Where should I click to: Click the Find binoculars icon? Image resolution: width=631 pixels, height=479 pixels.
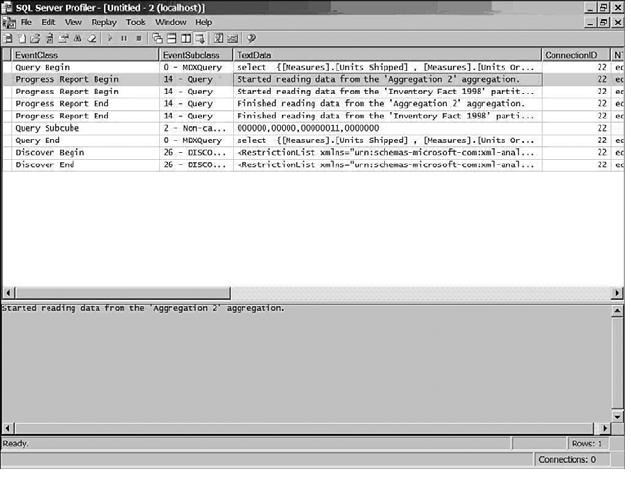click(78, 39)
